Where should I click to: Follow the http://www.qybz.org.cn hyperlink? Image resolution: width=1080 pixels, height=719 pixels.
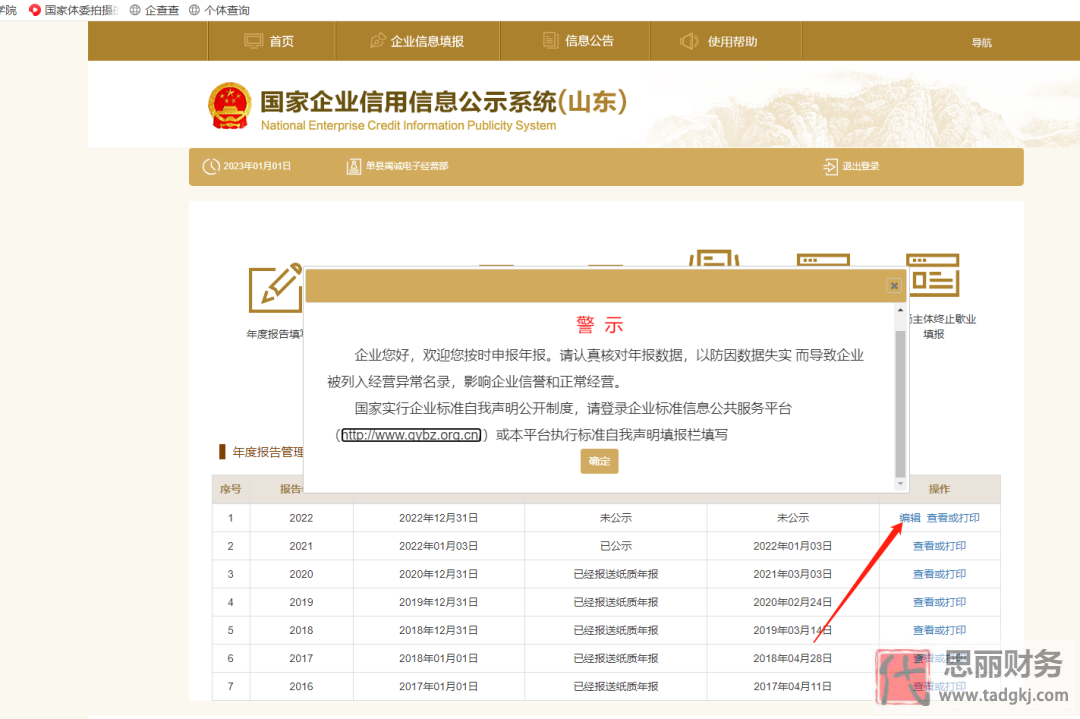(413, 437)
